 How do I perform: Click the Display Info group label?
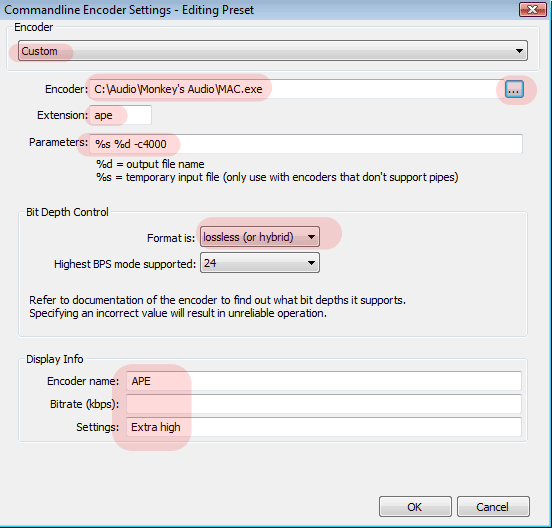pyautogui.click(x=55, y=359)
